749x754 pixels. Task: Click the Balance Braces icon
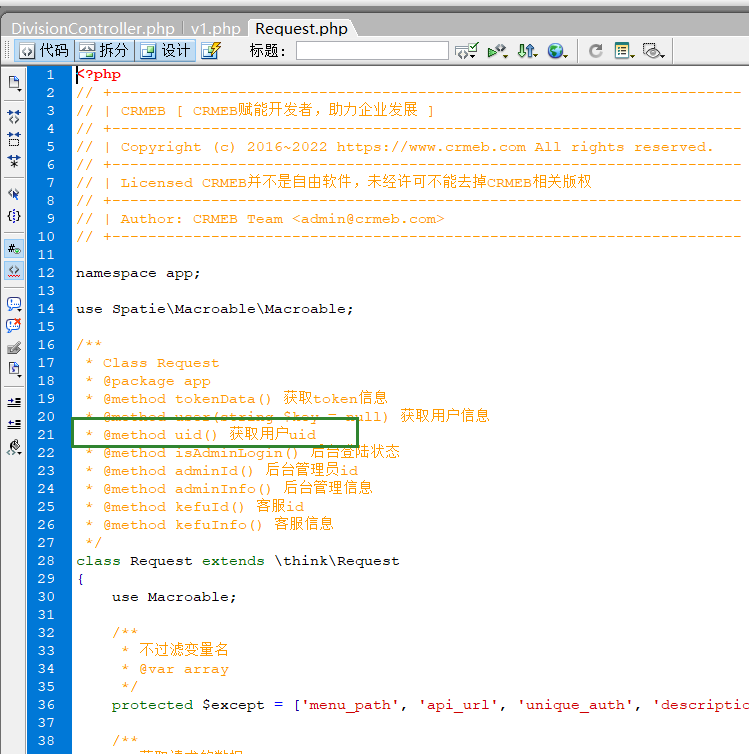[x=14, y=216]
